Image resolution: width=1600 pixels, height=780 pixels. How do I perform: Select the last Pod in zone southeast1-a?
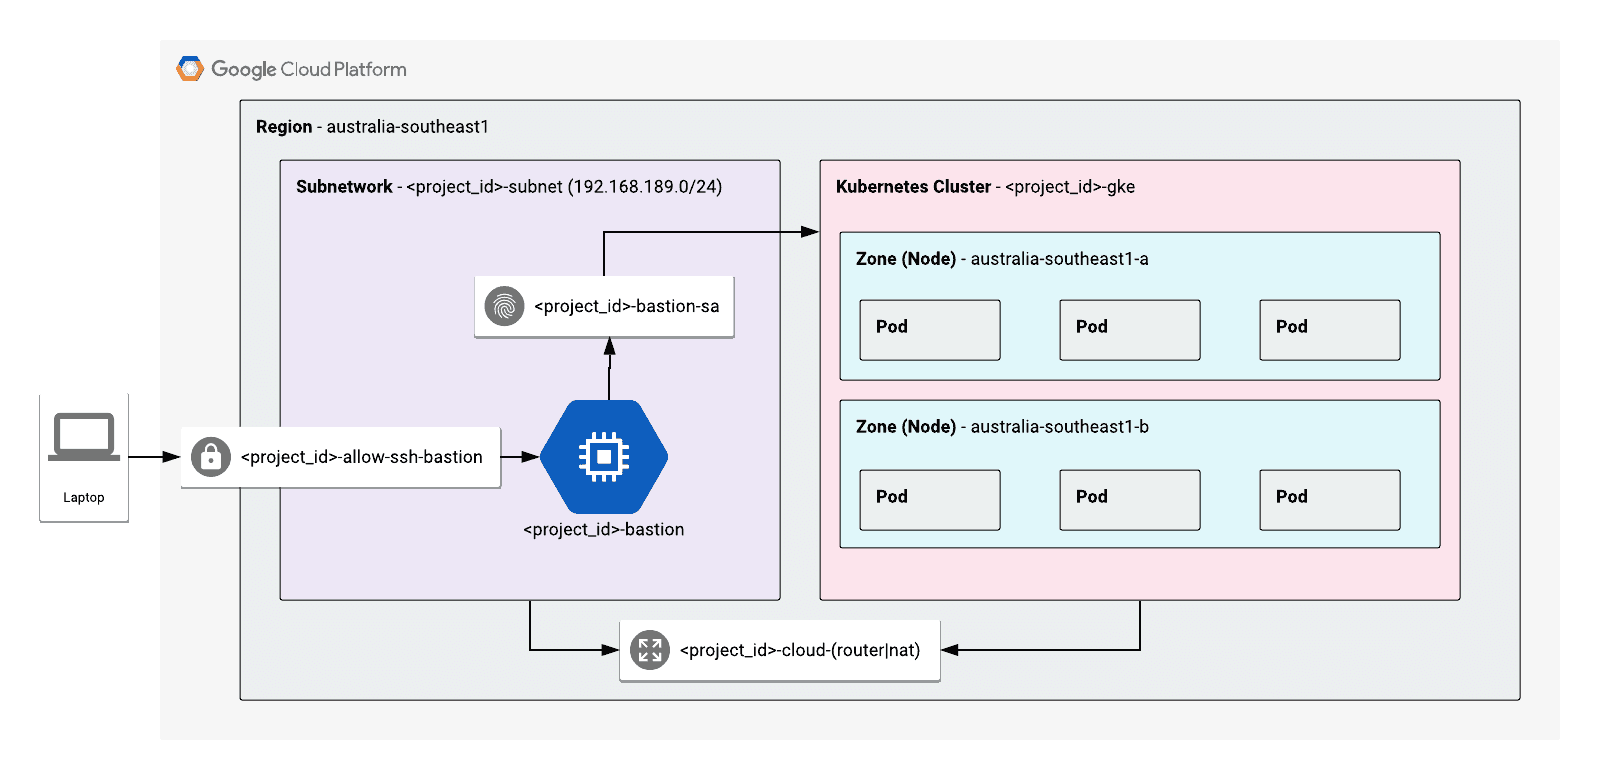[x=1330, y=330]
